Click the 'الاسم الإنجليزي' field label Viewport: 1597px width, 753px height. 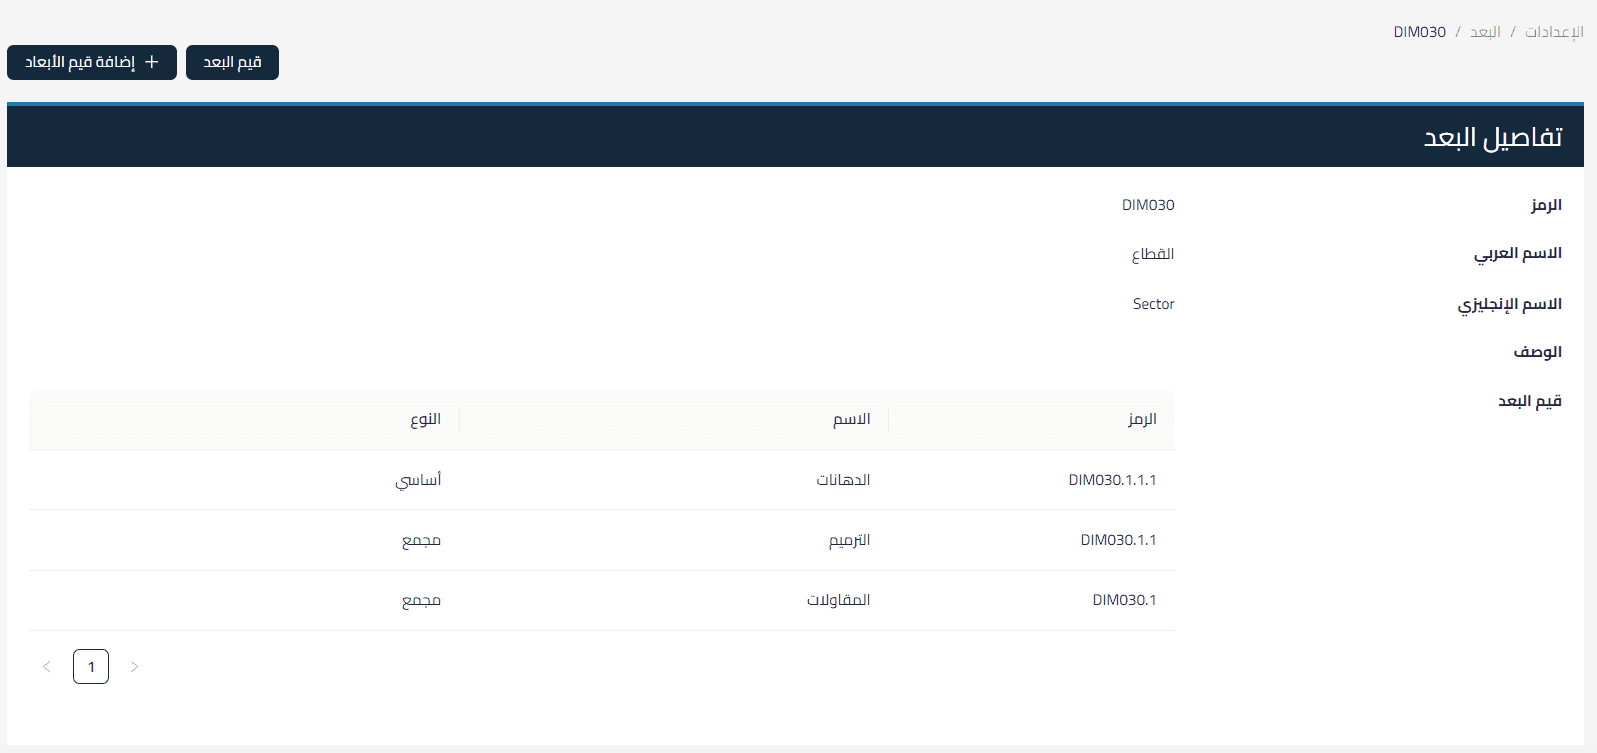(x=1509, y=304)
